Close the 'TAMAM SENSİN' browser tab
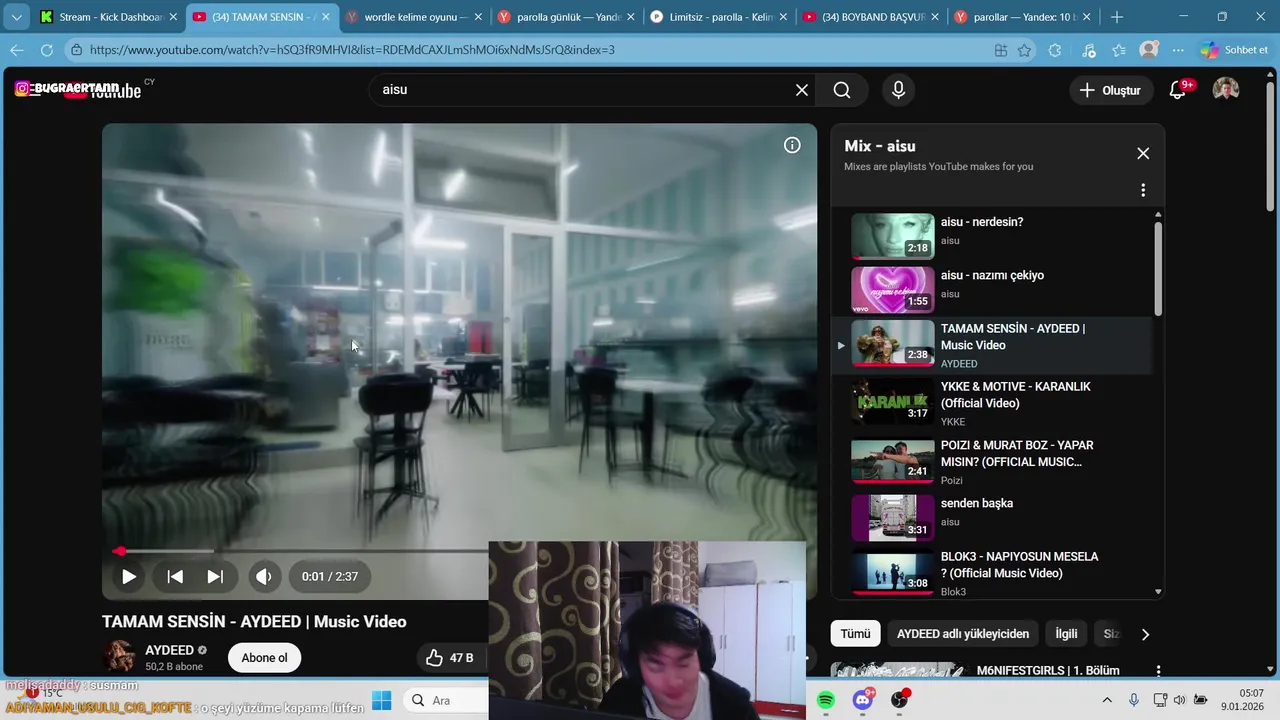 click(x=325, y=17)
